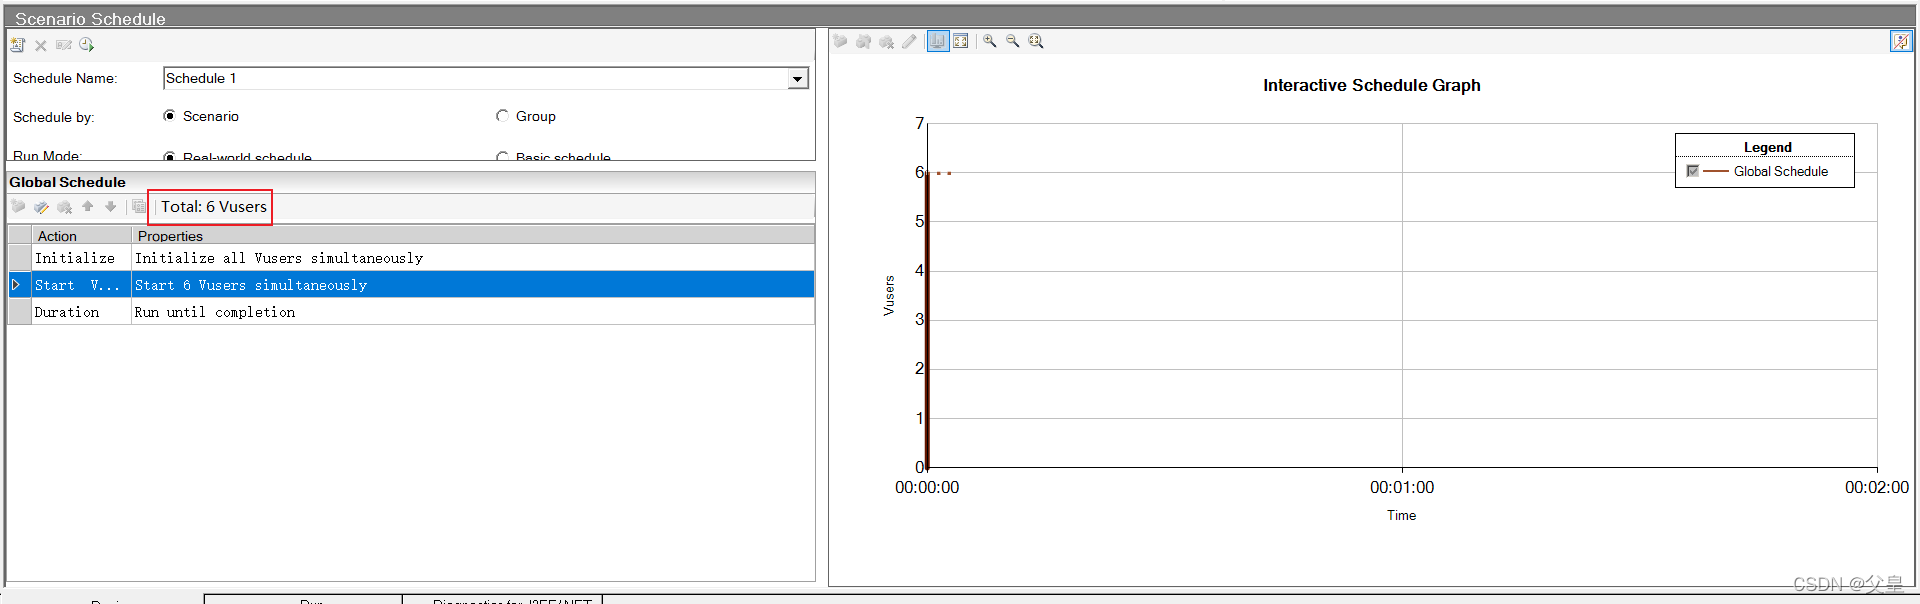Click the New Schedule icon

(18, 45)
